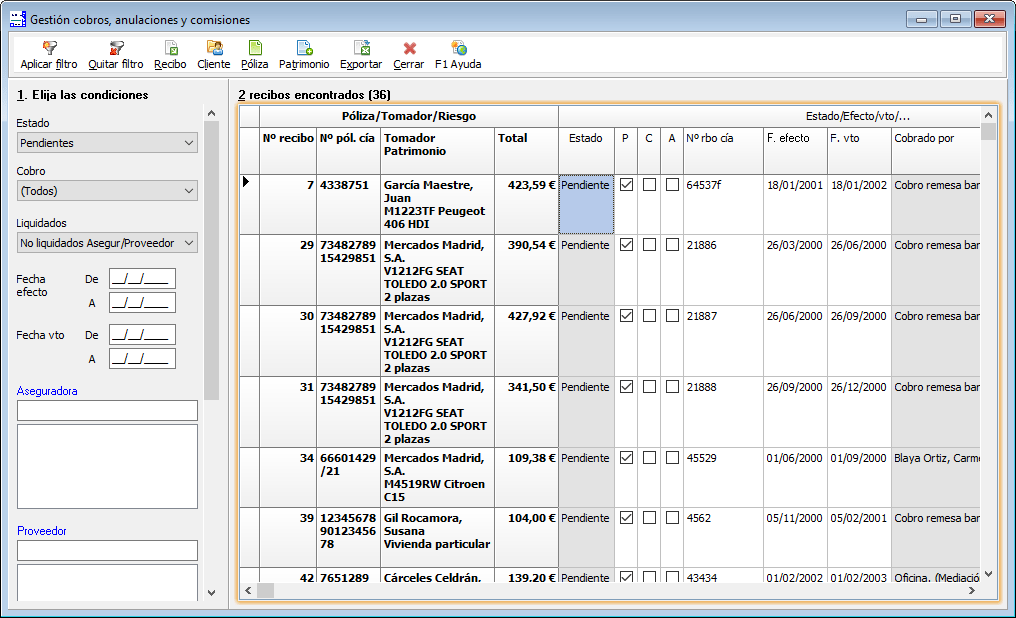Click the Blaya Ortiz cobrado por cell
The image size is (1016, 618).
coord(936,477)
